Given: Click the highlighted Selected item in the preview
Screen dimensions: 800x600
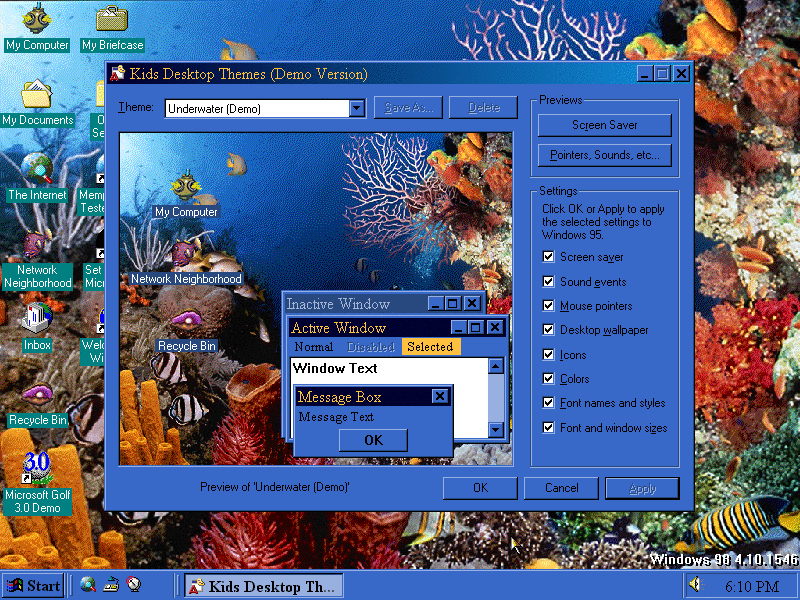Looking at the screenshot, I should pyautogui.click(x=431, y=347).
